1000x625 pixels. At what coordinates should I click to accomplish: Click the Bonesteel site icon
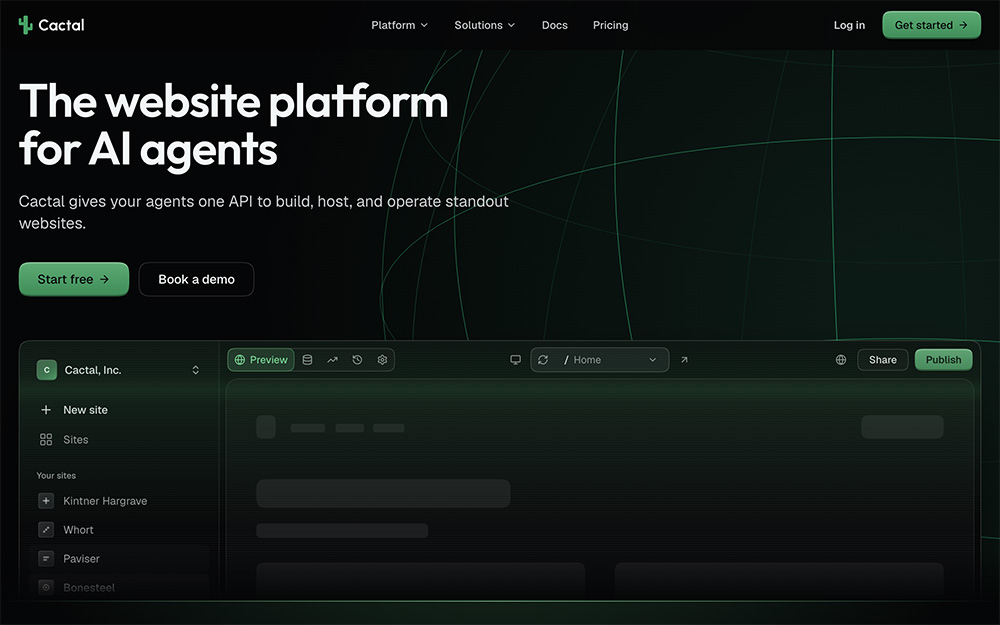(x=46, y=587)
